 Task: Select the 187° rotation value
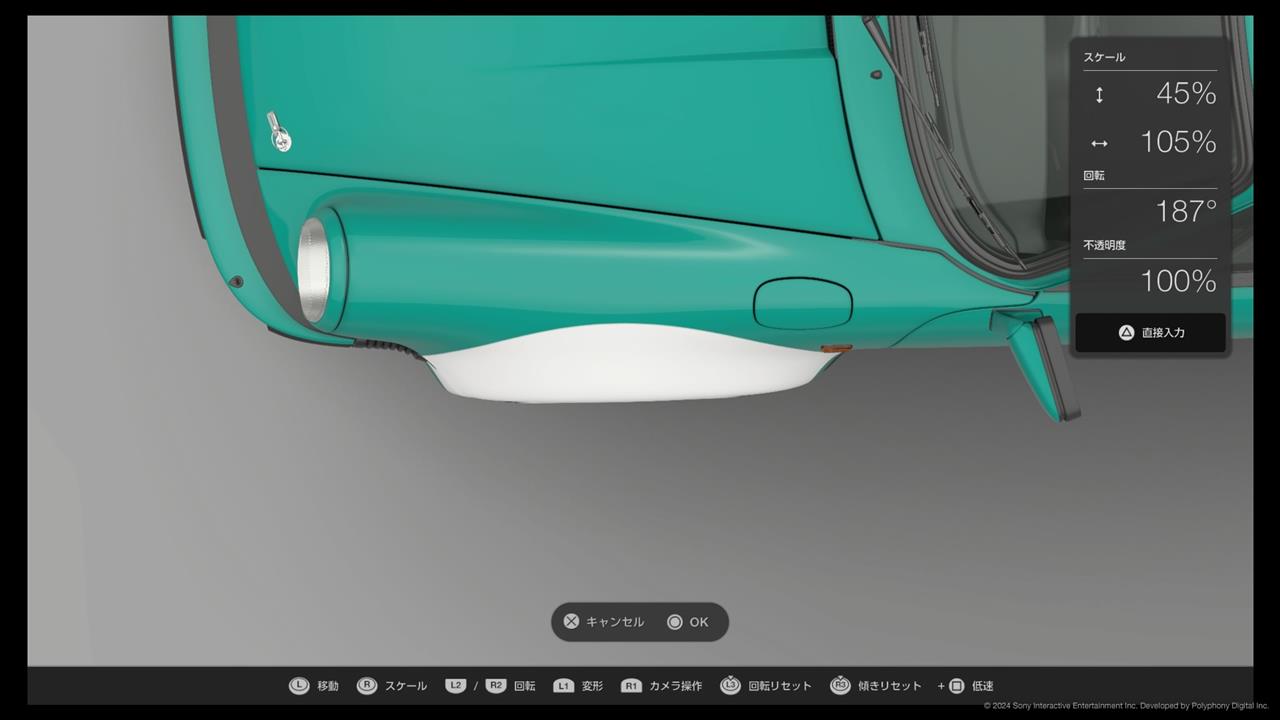pyautogui.click(x=1186, y=211)
